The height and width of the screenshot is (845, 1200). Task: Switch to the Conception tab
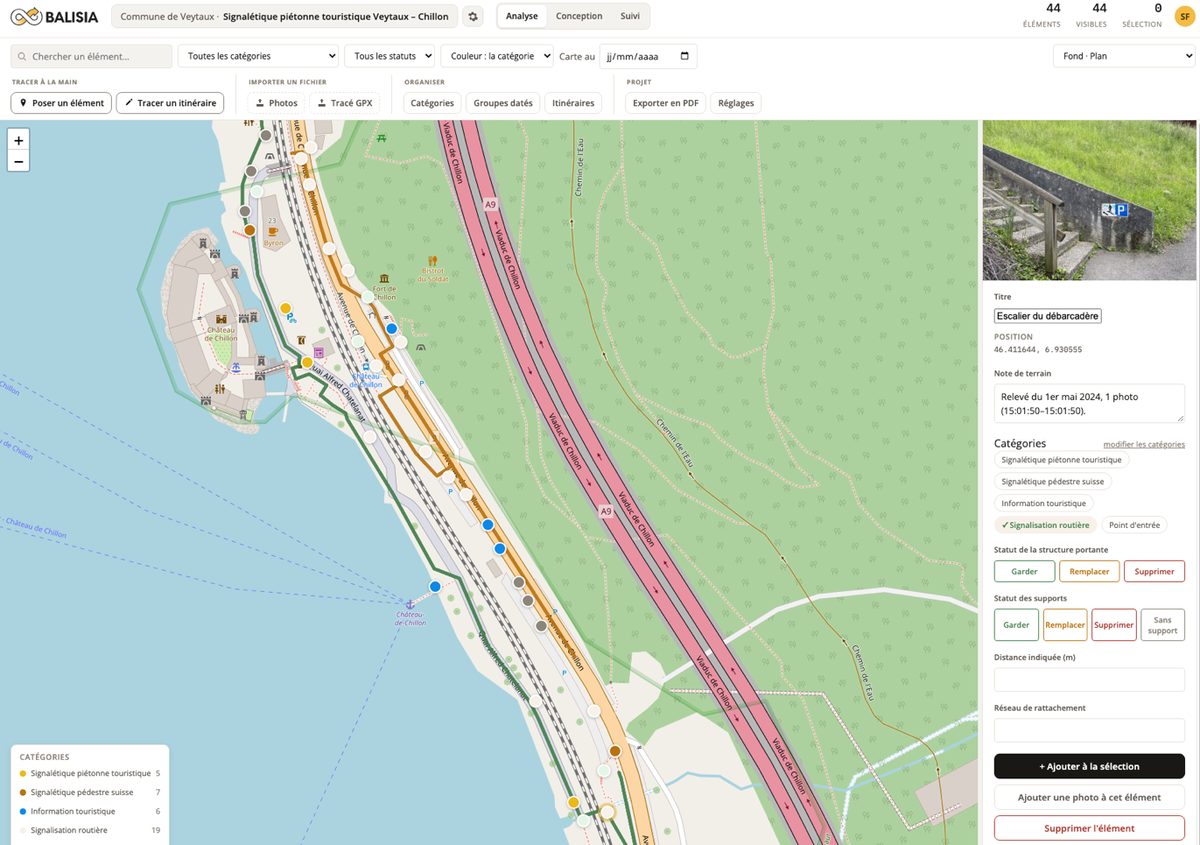tap(579, 16)
